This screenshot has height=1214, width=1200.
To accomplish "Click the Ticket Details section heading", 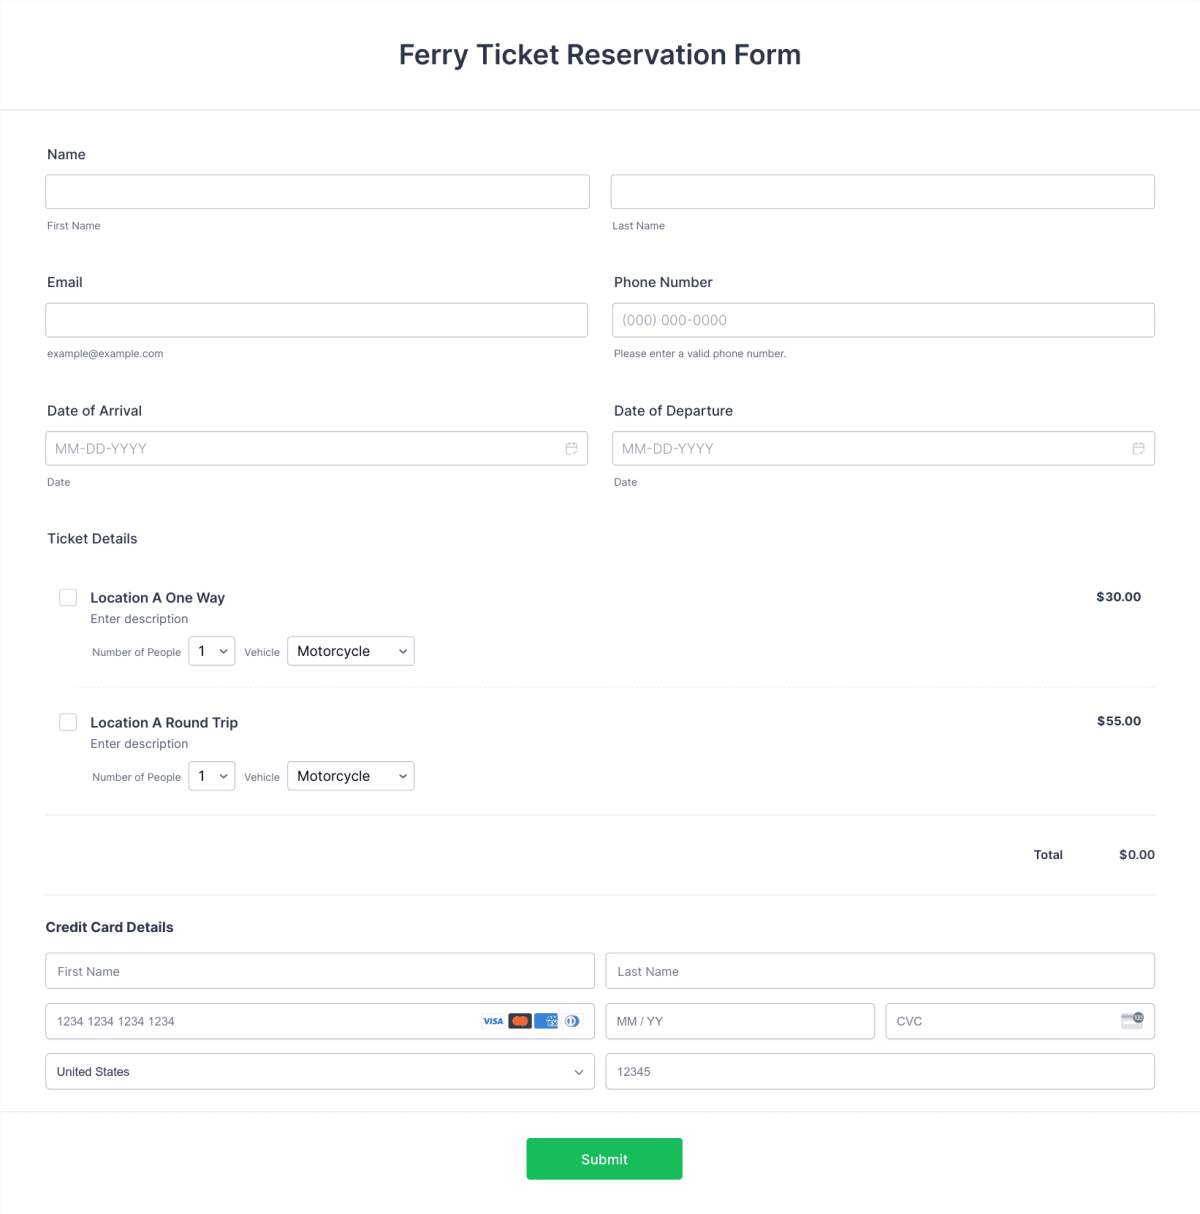I will pyautogui.click(x=91, y=538).
